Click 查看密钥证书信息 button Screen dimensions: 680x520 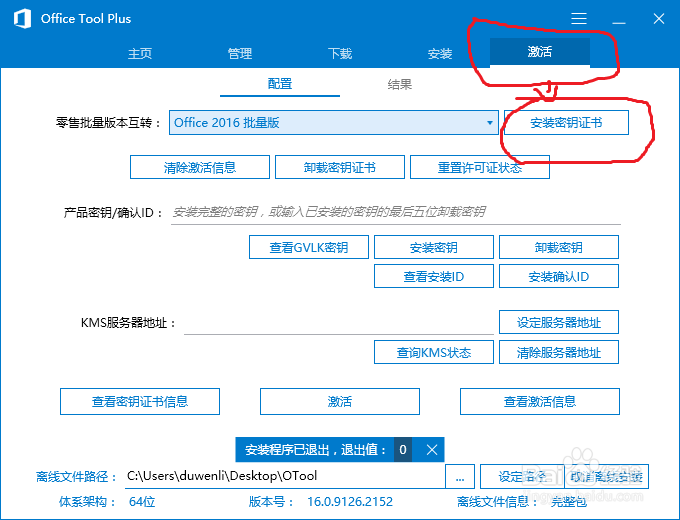[x=140, y=402]
